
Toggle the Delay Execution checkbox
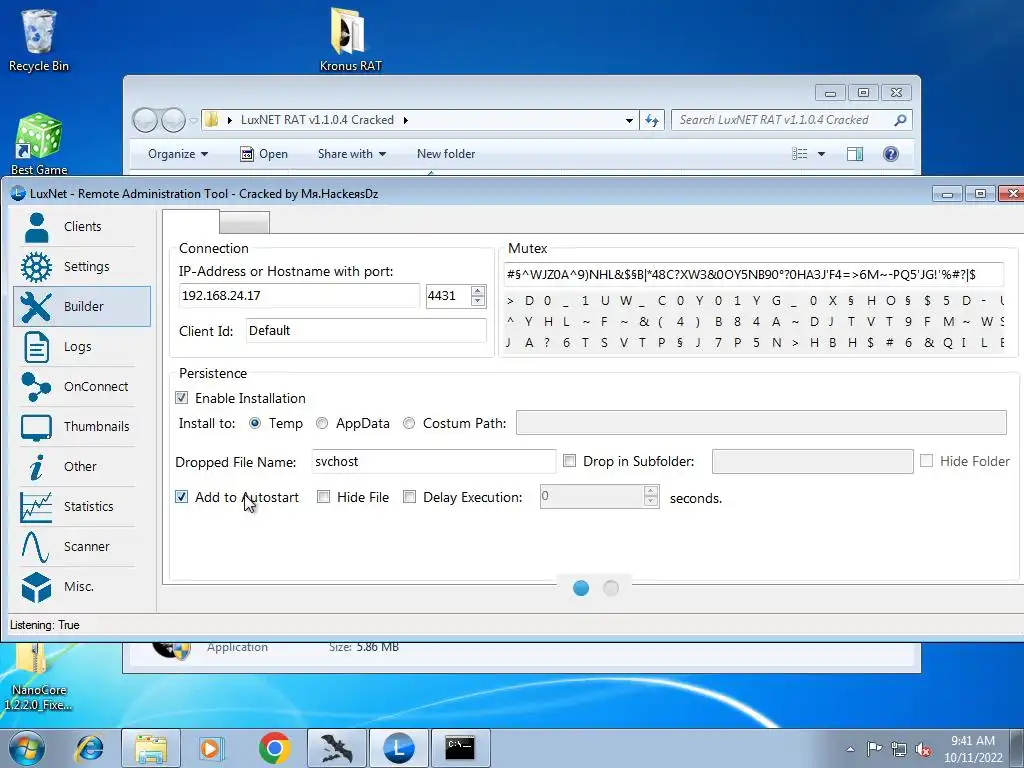(409, 497)
